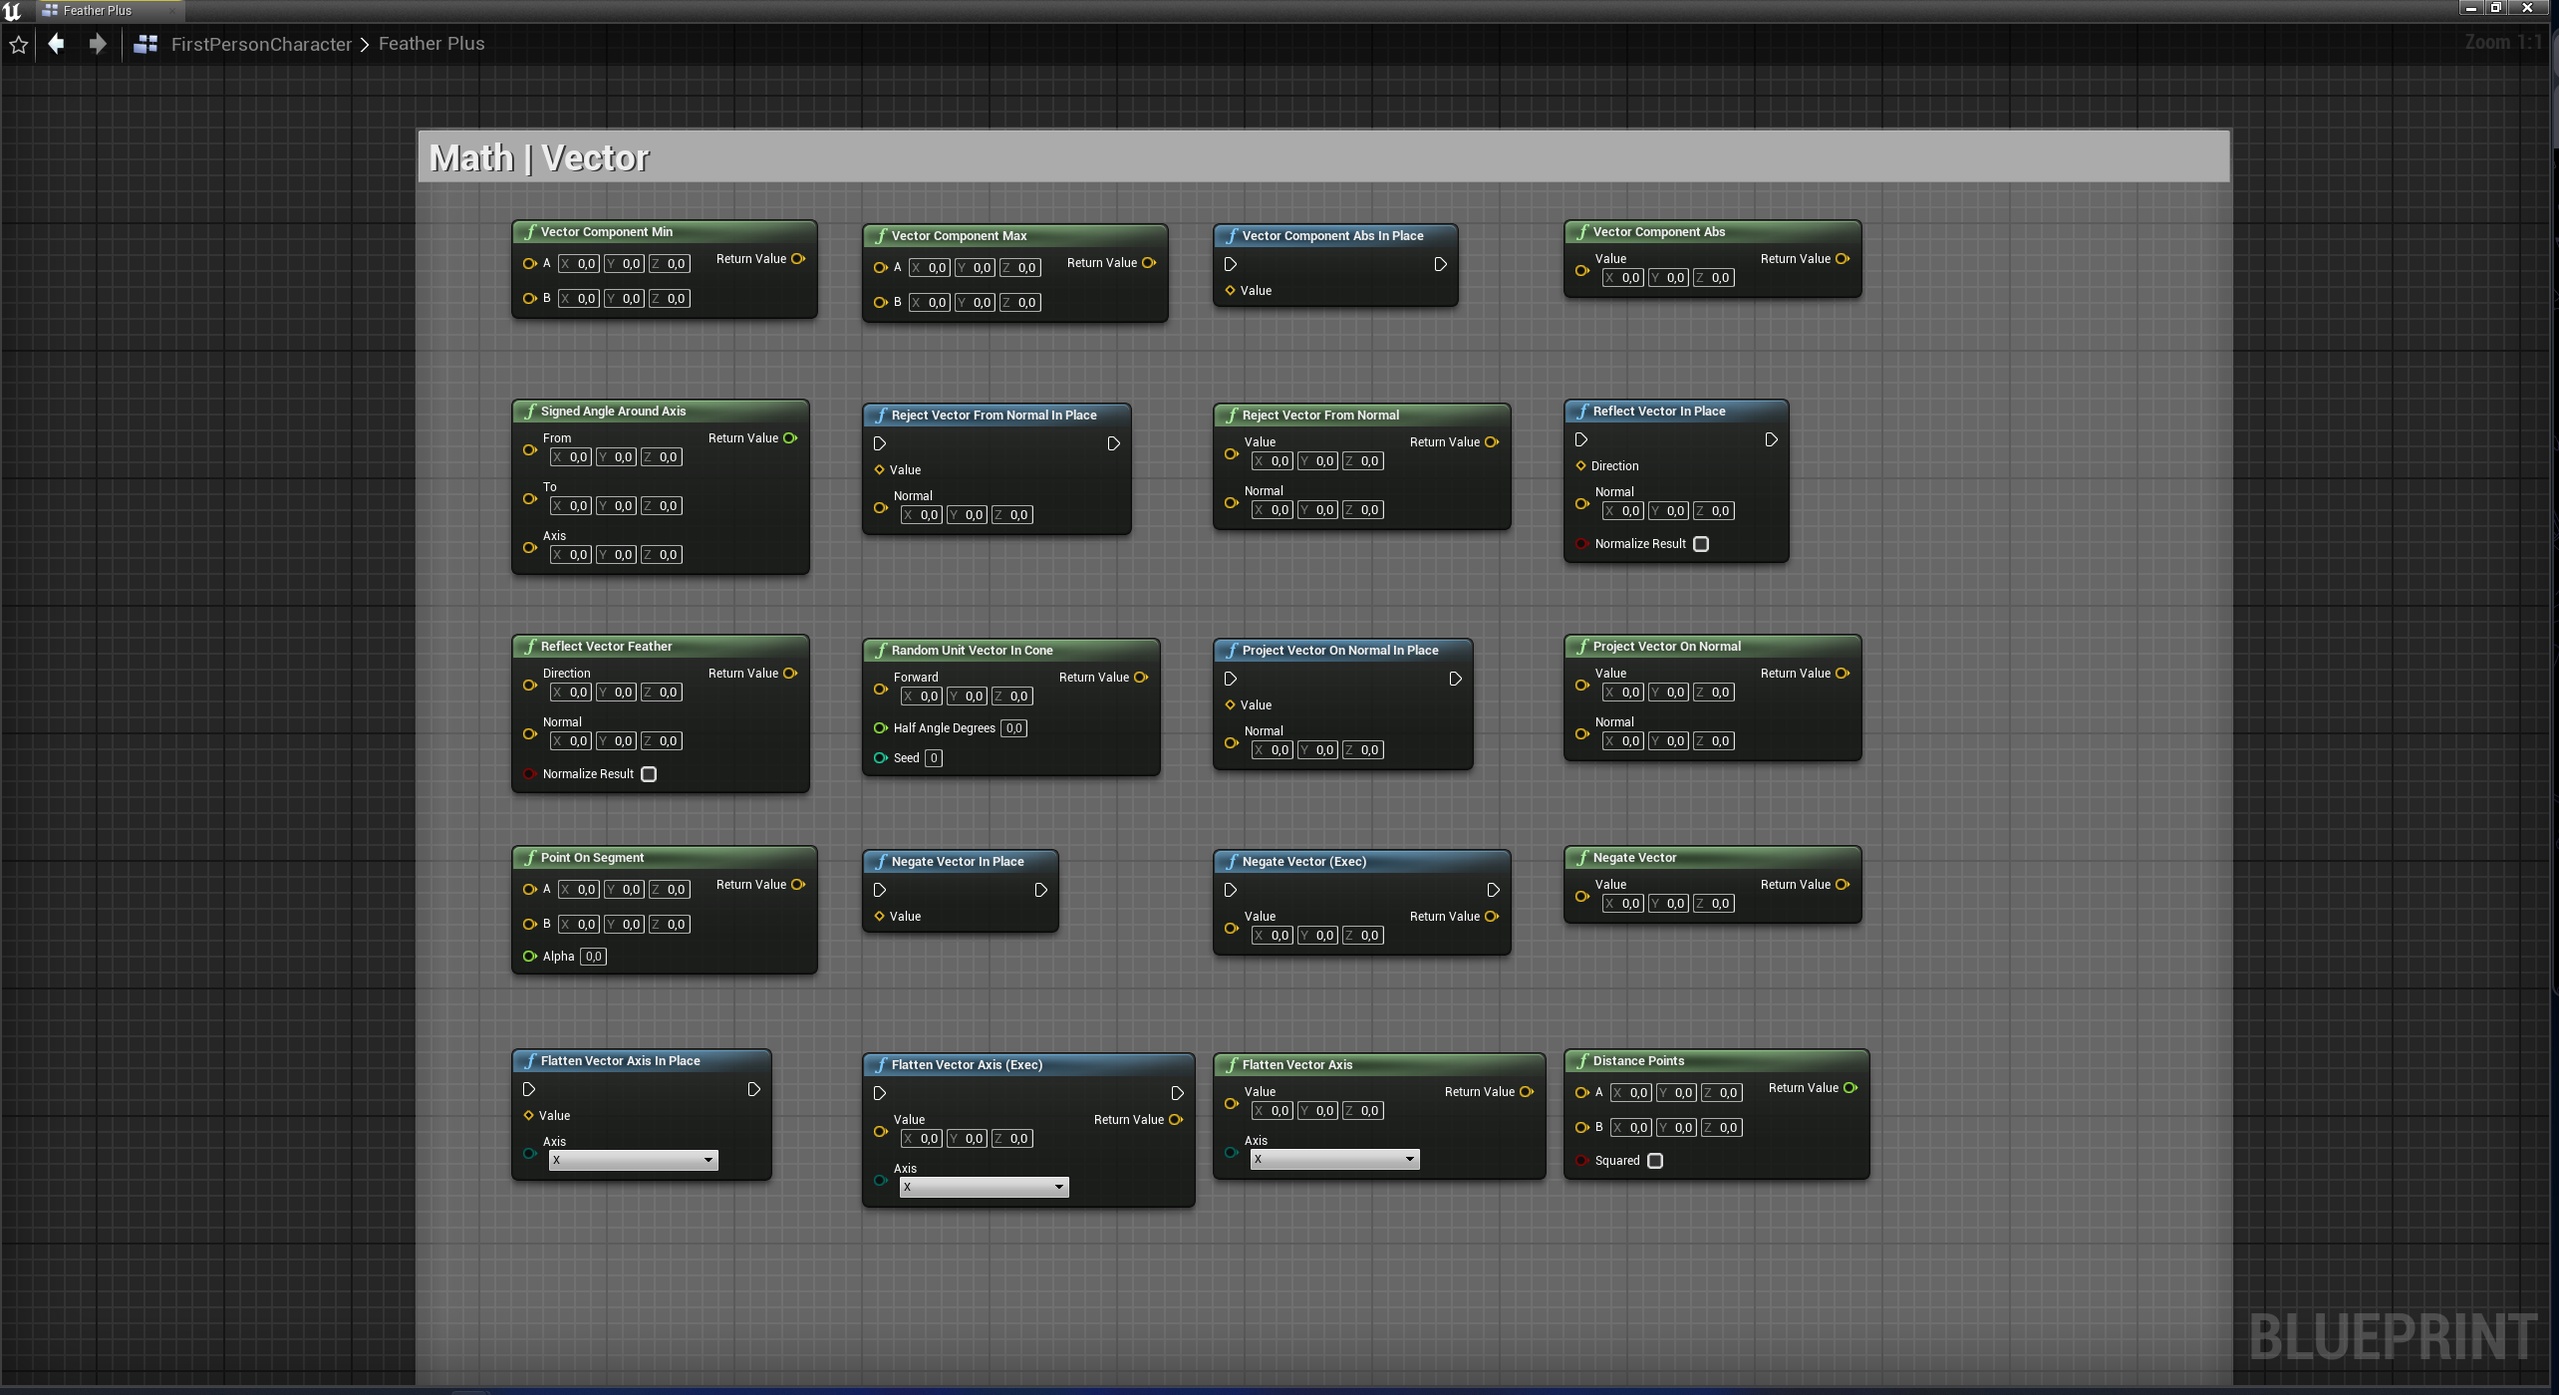The image size is (2559, 1395).
Task: Open Axis dropdown on Flatten Vector Axis In Place
Action: click(x=633, y=1160)
